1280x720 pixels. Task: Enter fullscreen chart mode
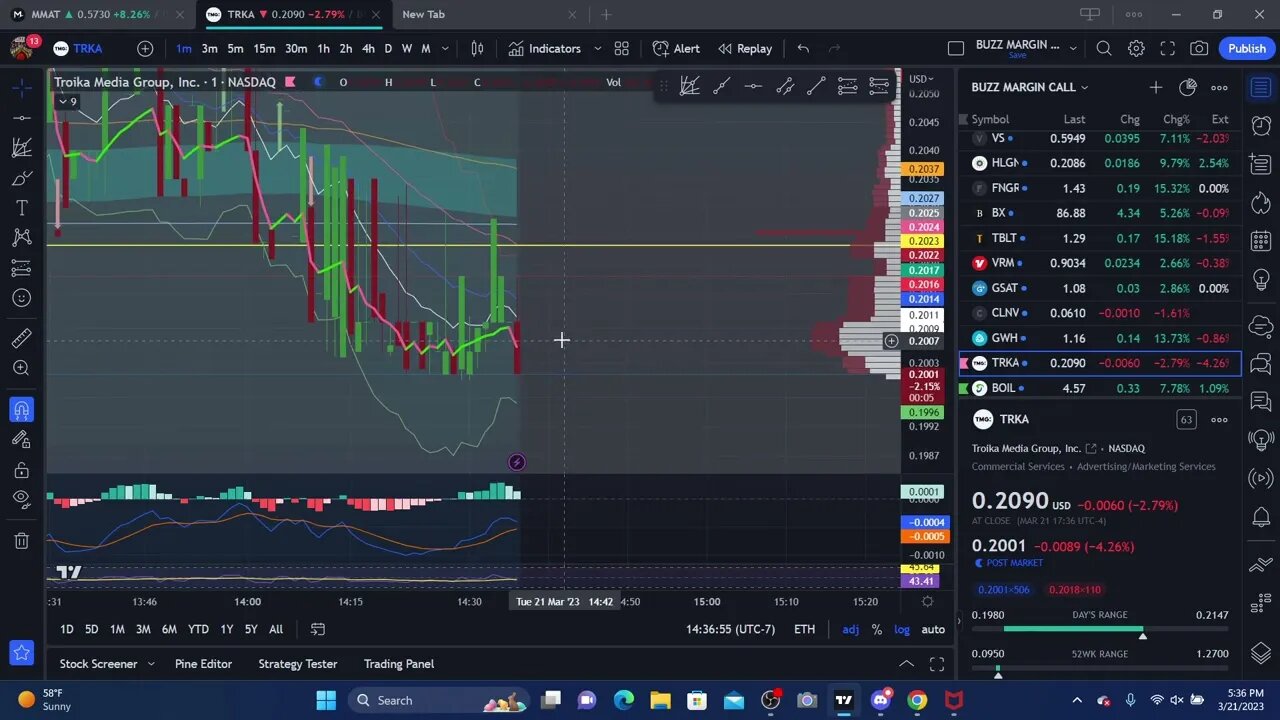click(1167, 48)
